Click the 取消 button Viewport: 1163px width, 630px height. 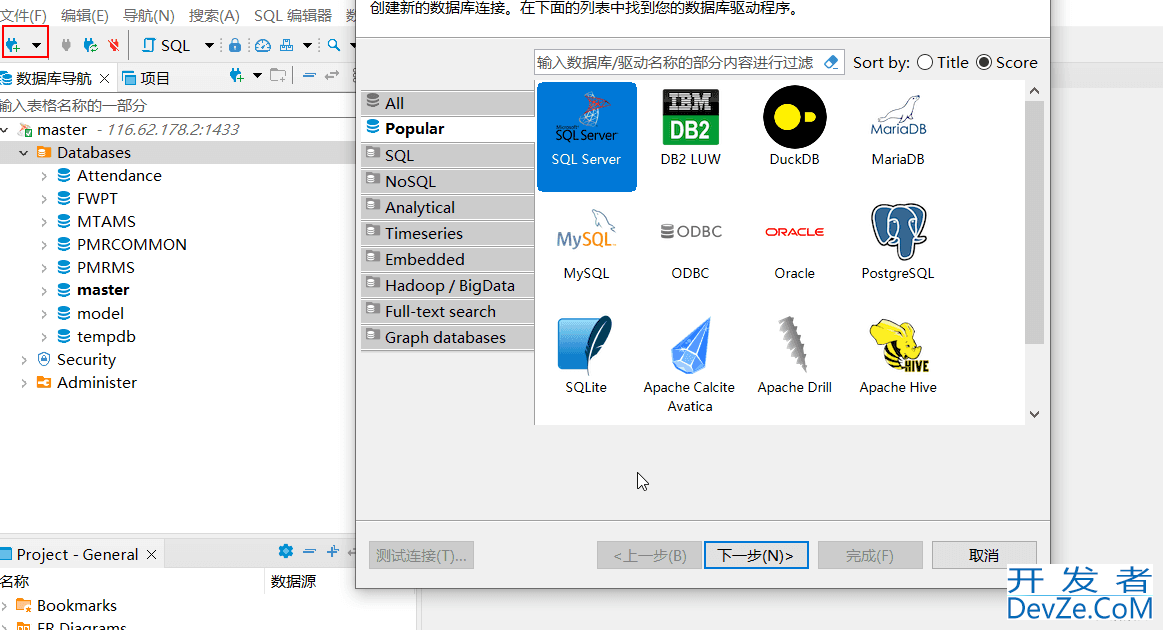coord(984,555)
